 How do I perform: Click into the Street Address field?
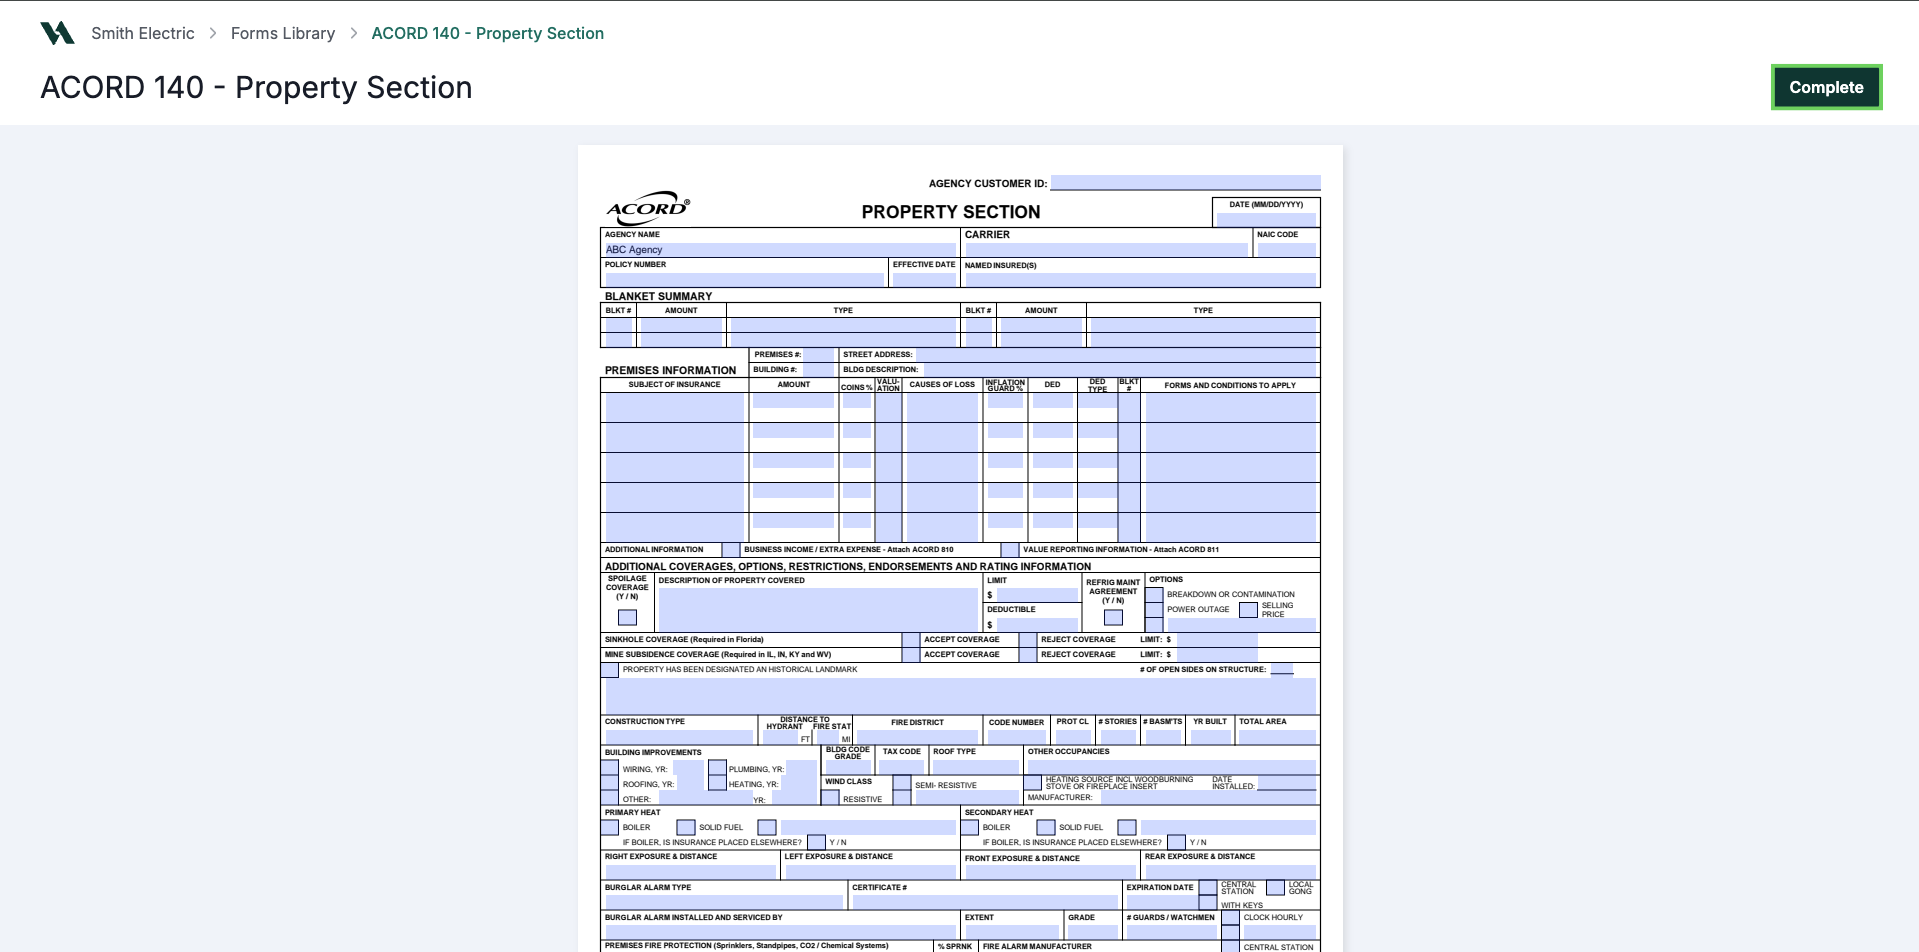pyautogui.click(x=1117, y=355)
